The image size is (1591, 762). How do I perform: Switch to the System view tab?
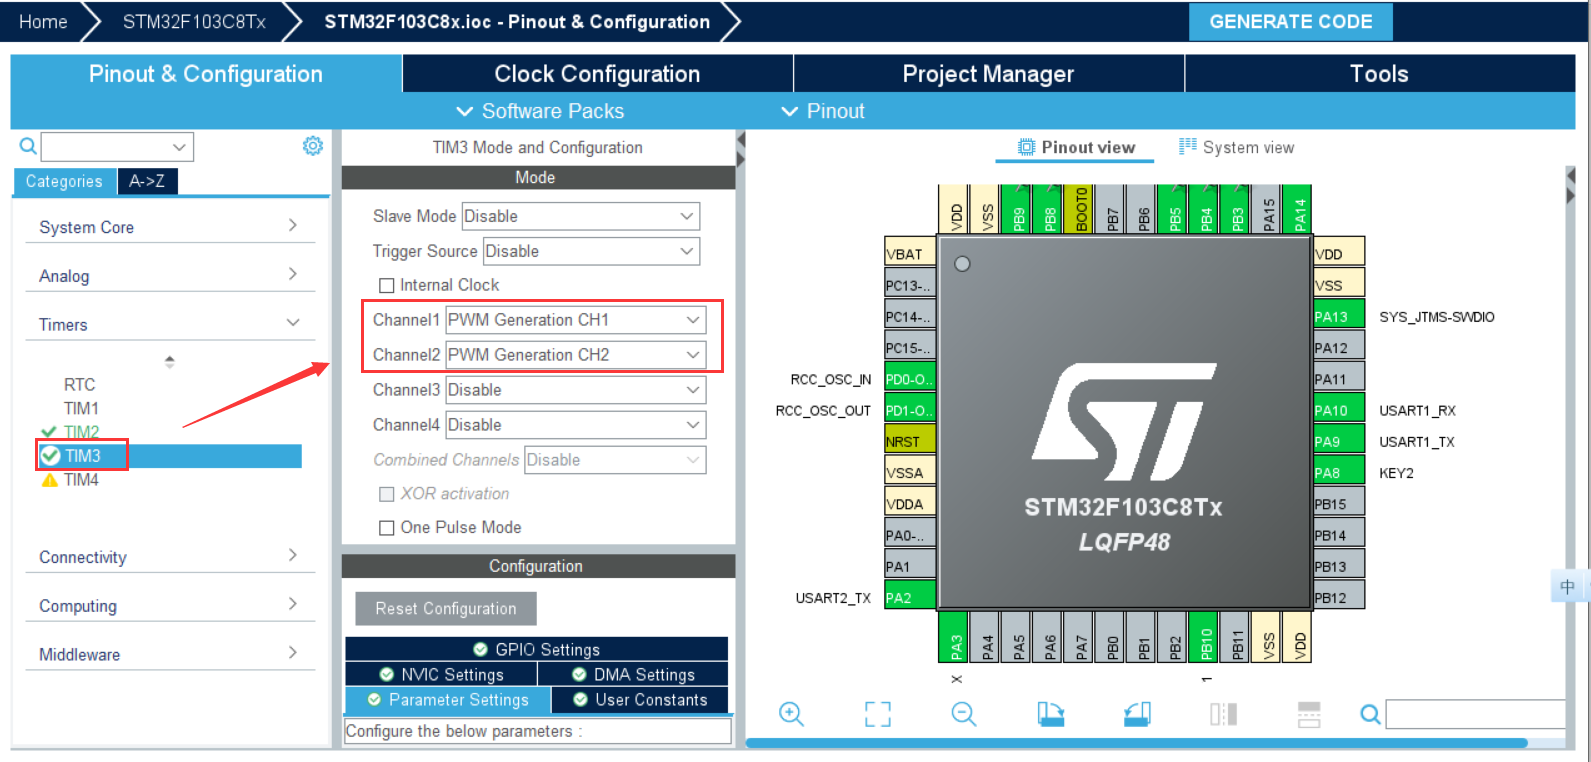coord(1236,147)
